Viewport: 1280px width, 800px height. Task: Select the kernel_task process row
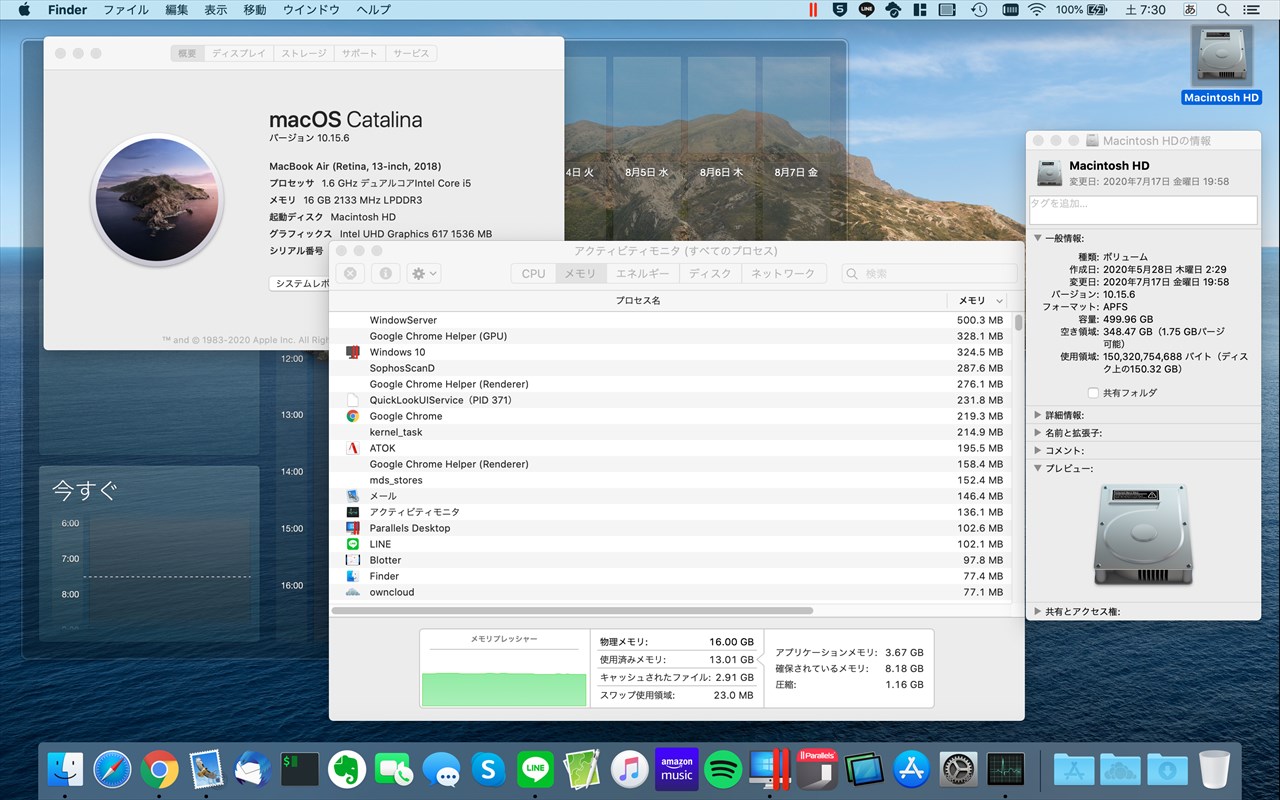(x=670, y=432)
